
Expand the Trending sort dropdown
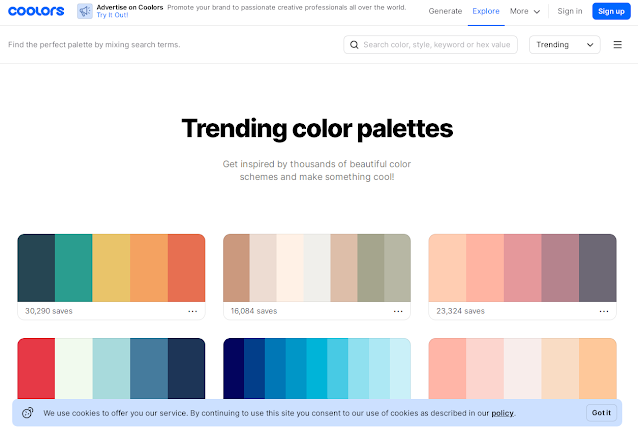564,45
